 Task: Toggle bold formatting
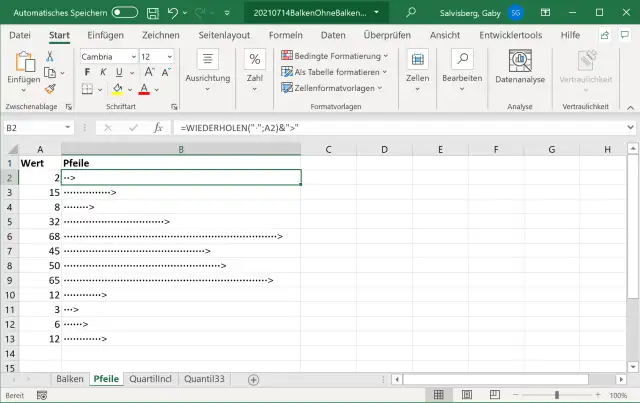coord(87,73)
